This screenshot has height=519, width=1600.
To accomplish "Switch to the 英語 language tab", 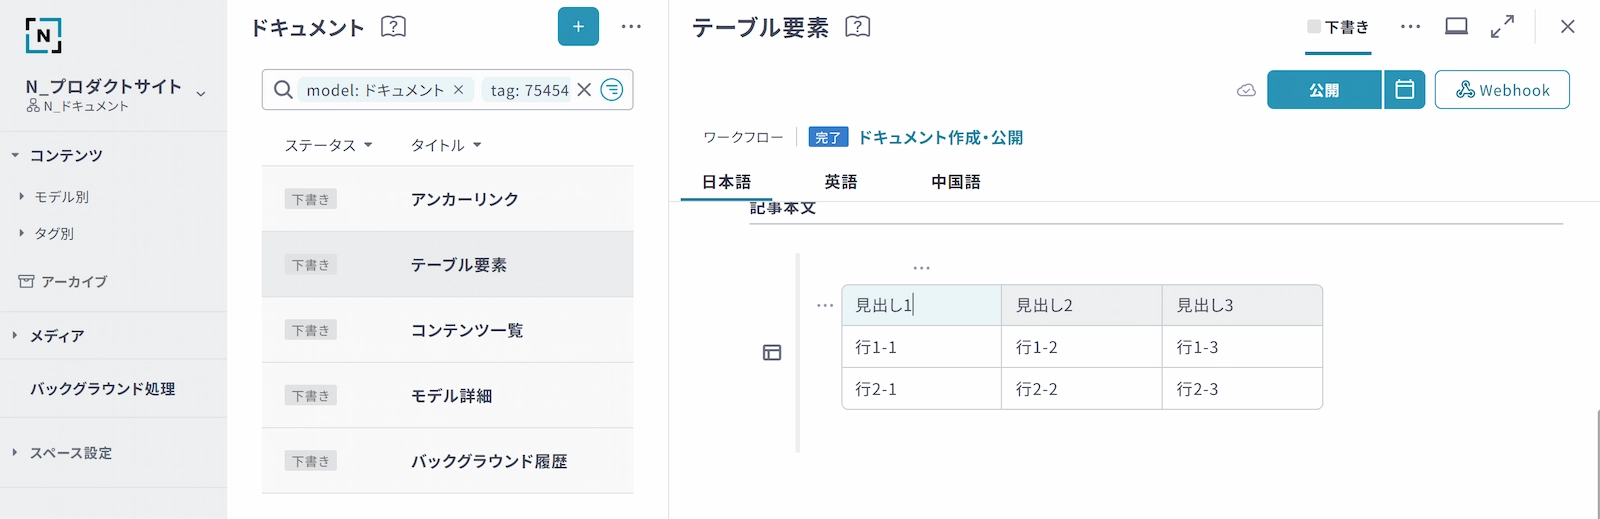I will tap(840, 182).
